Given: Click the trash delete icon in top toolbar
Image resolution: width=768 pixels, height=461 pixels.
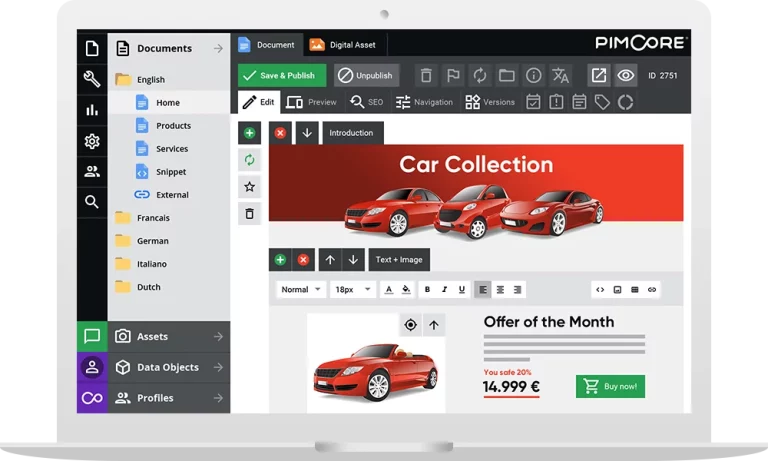Looking at the screenshot, I should pyautogui.click(x=426, y=76).
